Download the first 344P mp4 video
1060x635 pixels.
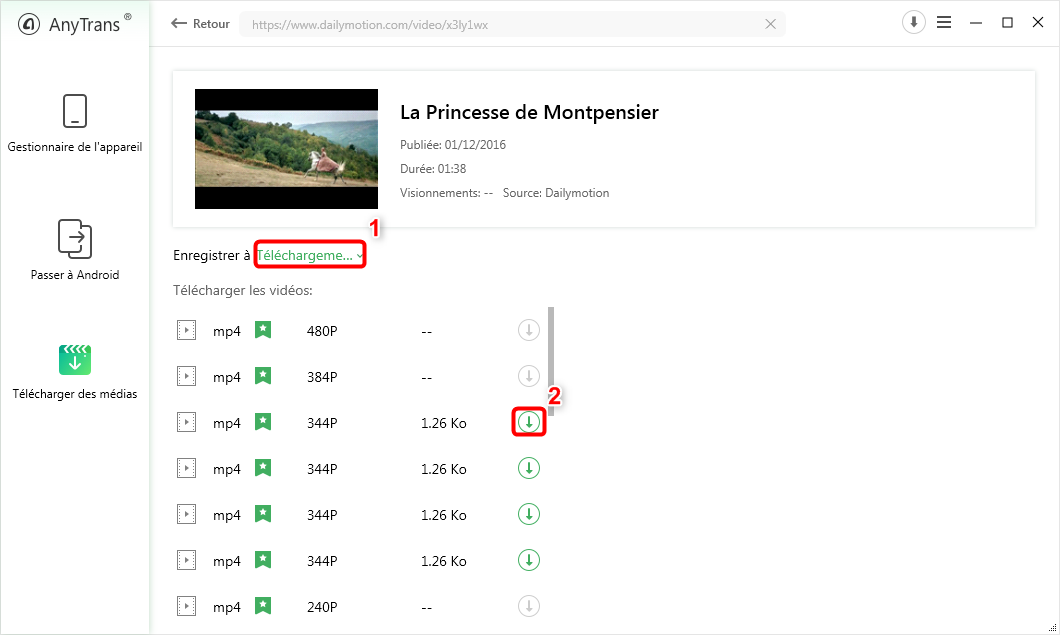(x=529, y=423)
